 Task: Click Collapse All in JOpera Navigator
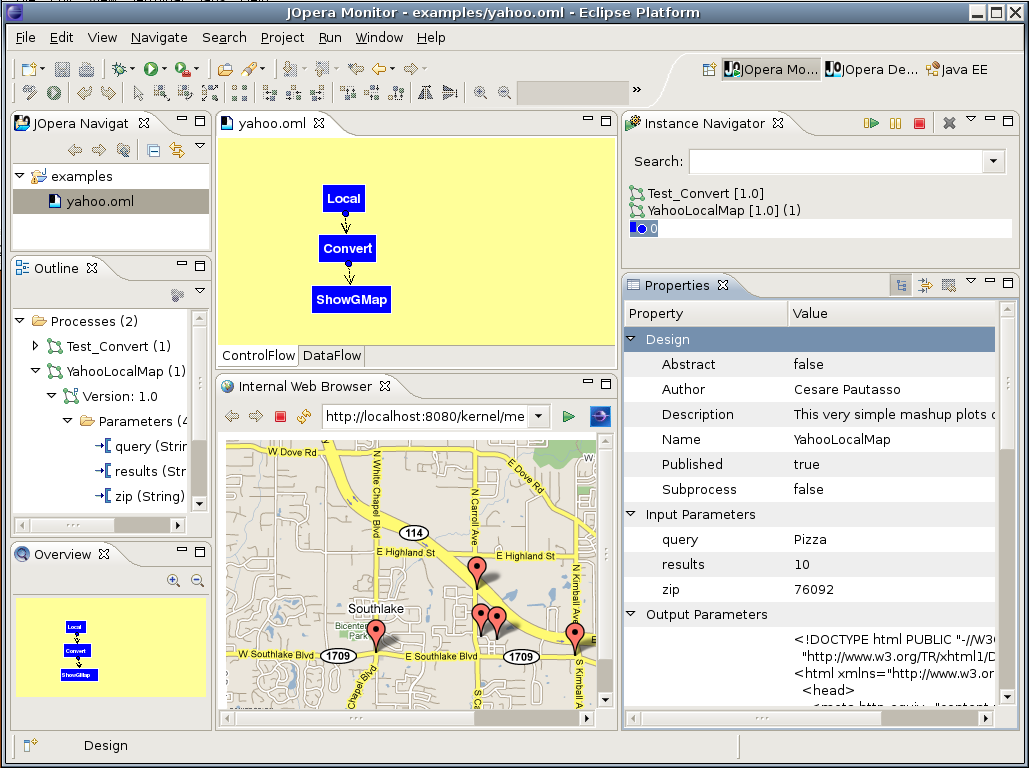154,151
